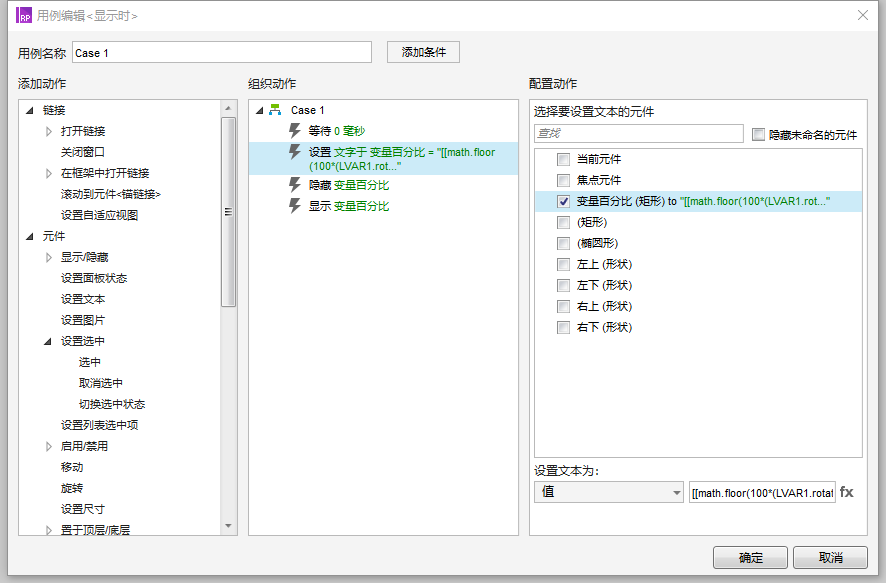Click lightning icon of 设置 文字于 action
The height and width of the screenshot is (583, 886).
294,152
